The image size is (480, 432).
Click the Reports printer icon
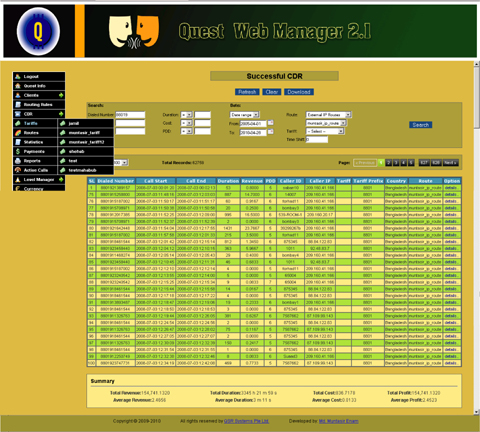pyautogui.click(x=18, y=161)
